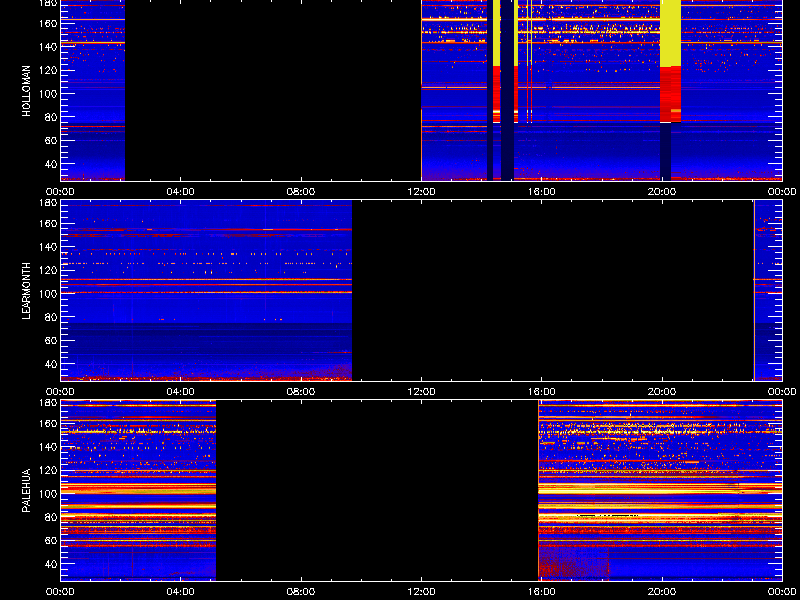Click the 80 frequency tick on Holloman axis

(x=50, y=117)
